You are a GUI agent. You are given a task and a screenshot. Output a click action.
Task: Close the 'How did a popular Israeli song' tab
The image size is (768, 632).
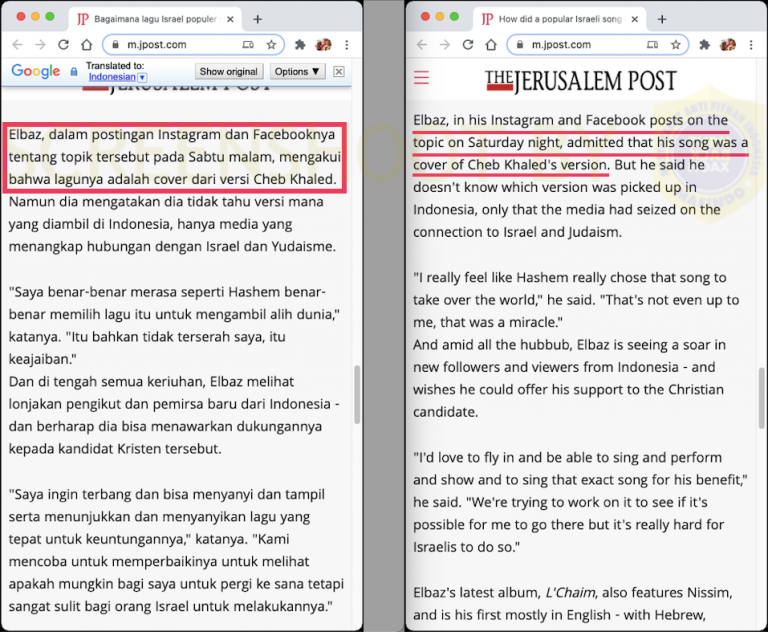[635, 19]
